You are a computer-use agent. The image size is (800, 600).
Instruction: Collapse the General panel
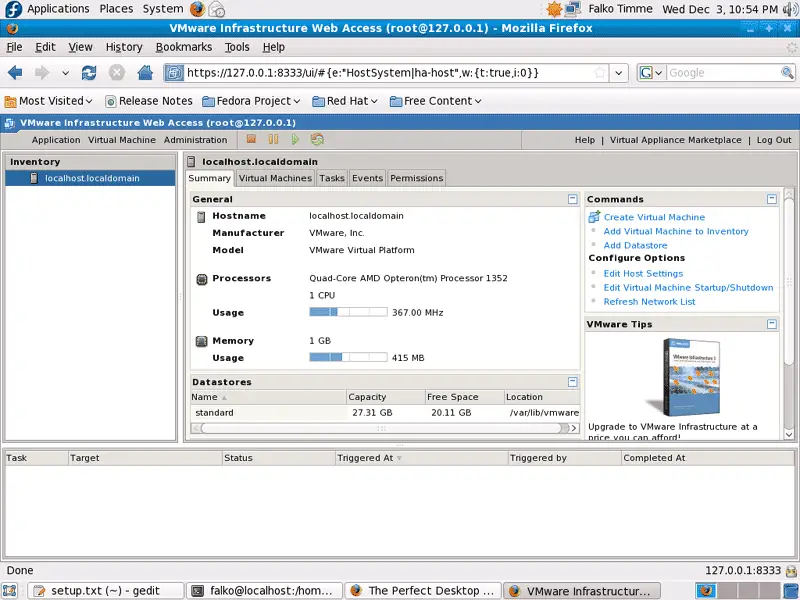[572, 199]
